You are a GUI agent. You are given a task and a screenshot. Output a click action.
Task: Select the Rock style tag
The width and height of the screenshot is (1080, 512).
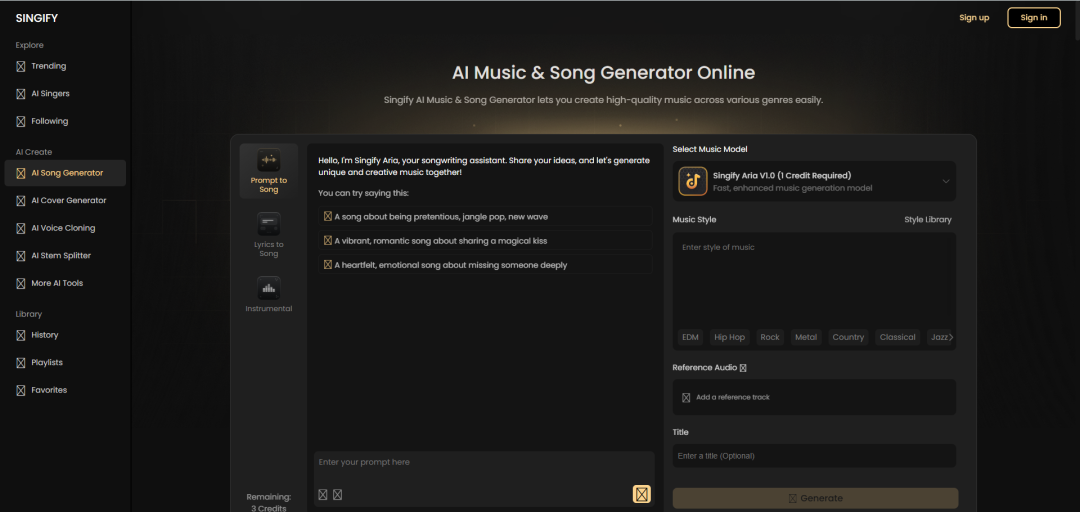(770, 338)
